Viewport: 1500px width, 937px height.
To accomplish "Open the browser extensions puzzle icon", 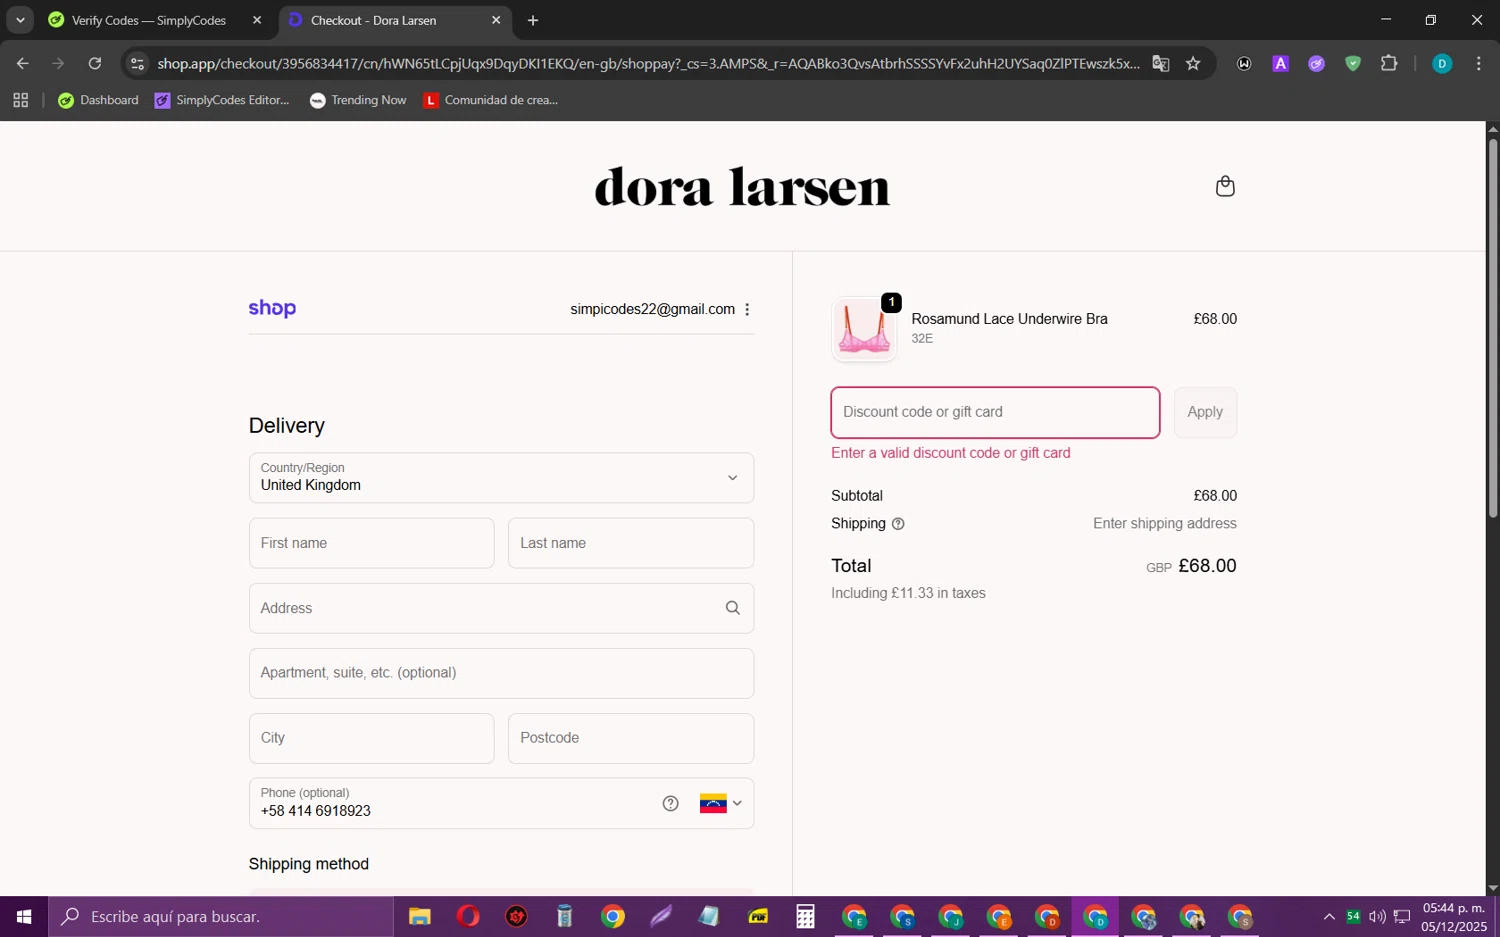I will (x=1389, y=64).
